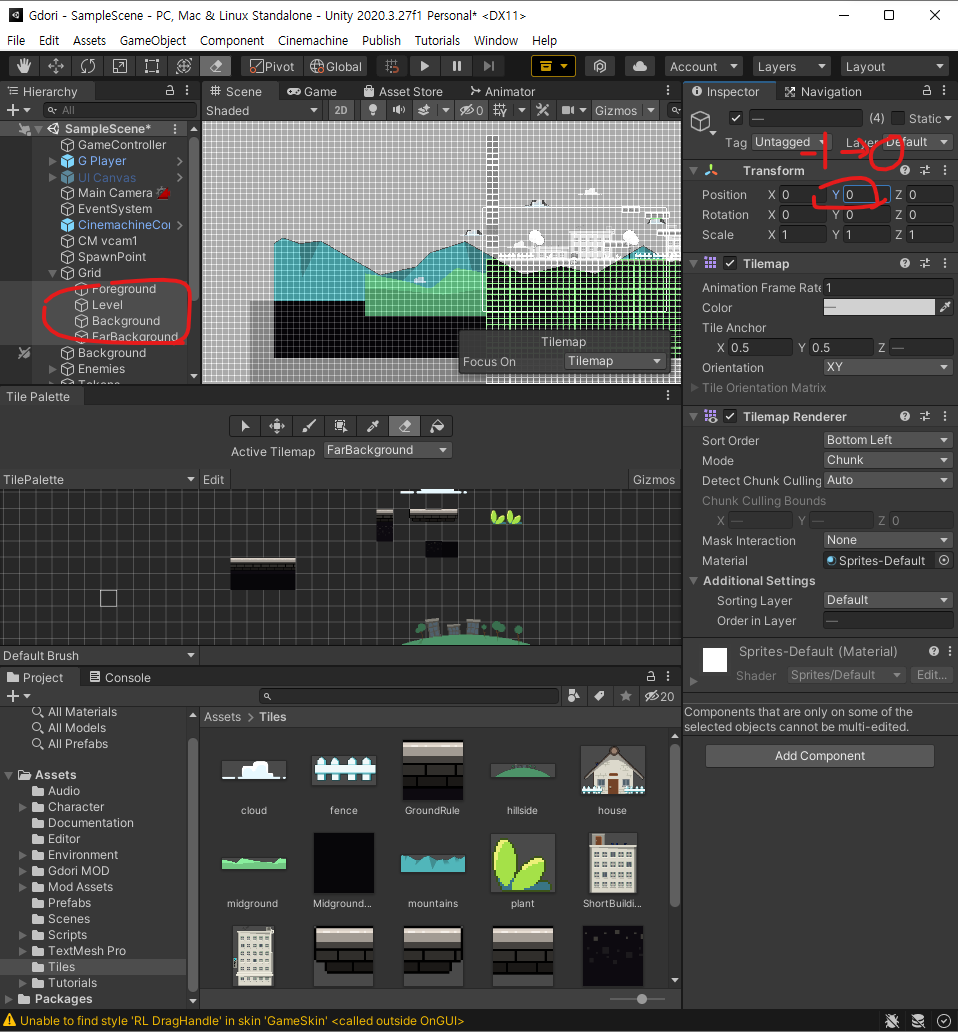This screenshot has width=958, height=1032.
Task: Toggle Project panel lock icon
Action: pyautogui.click(x=651, y=677)
